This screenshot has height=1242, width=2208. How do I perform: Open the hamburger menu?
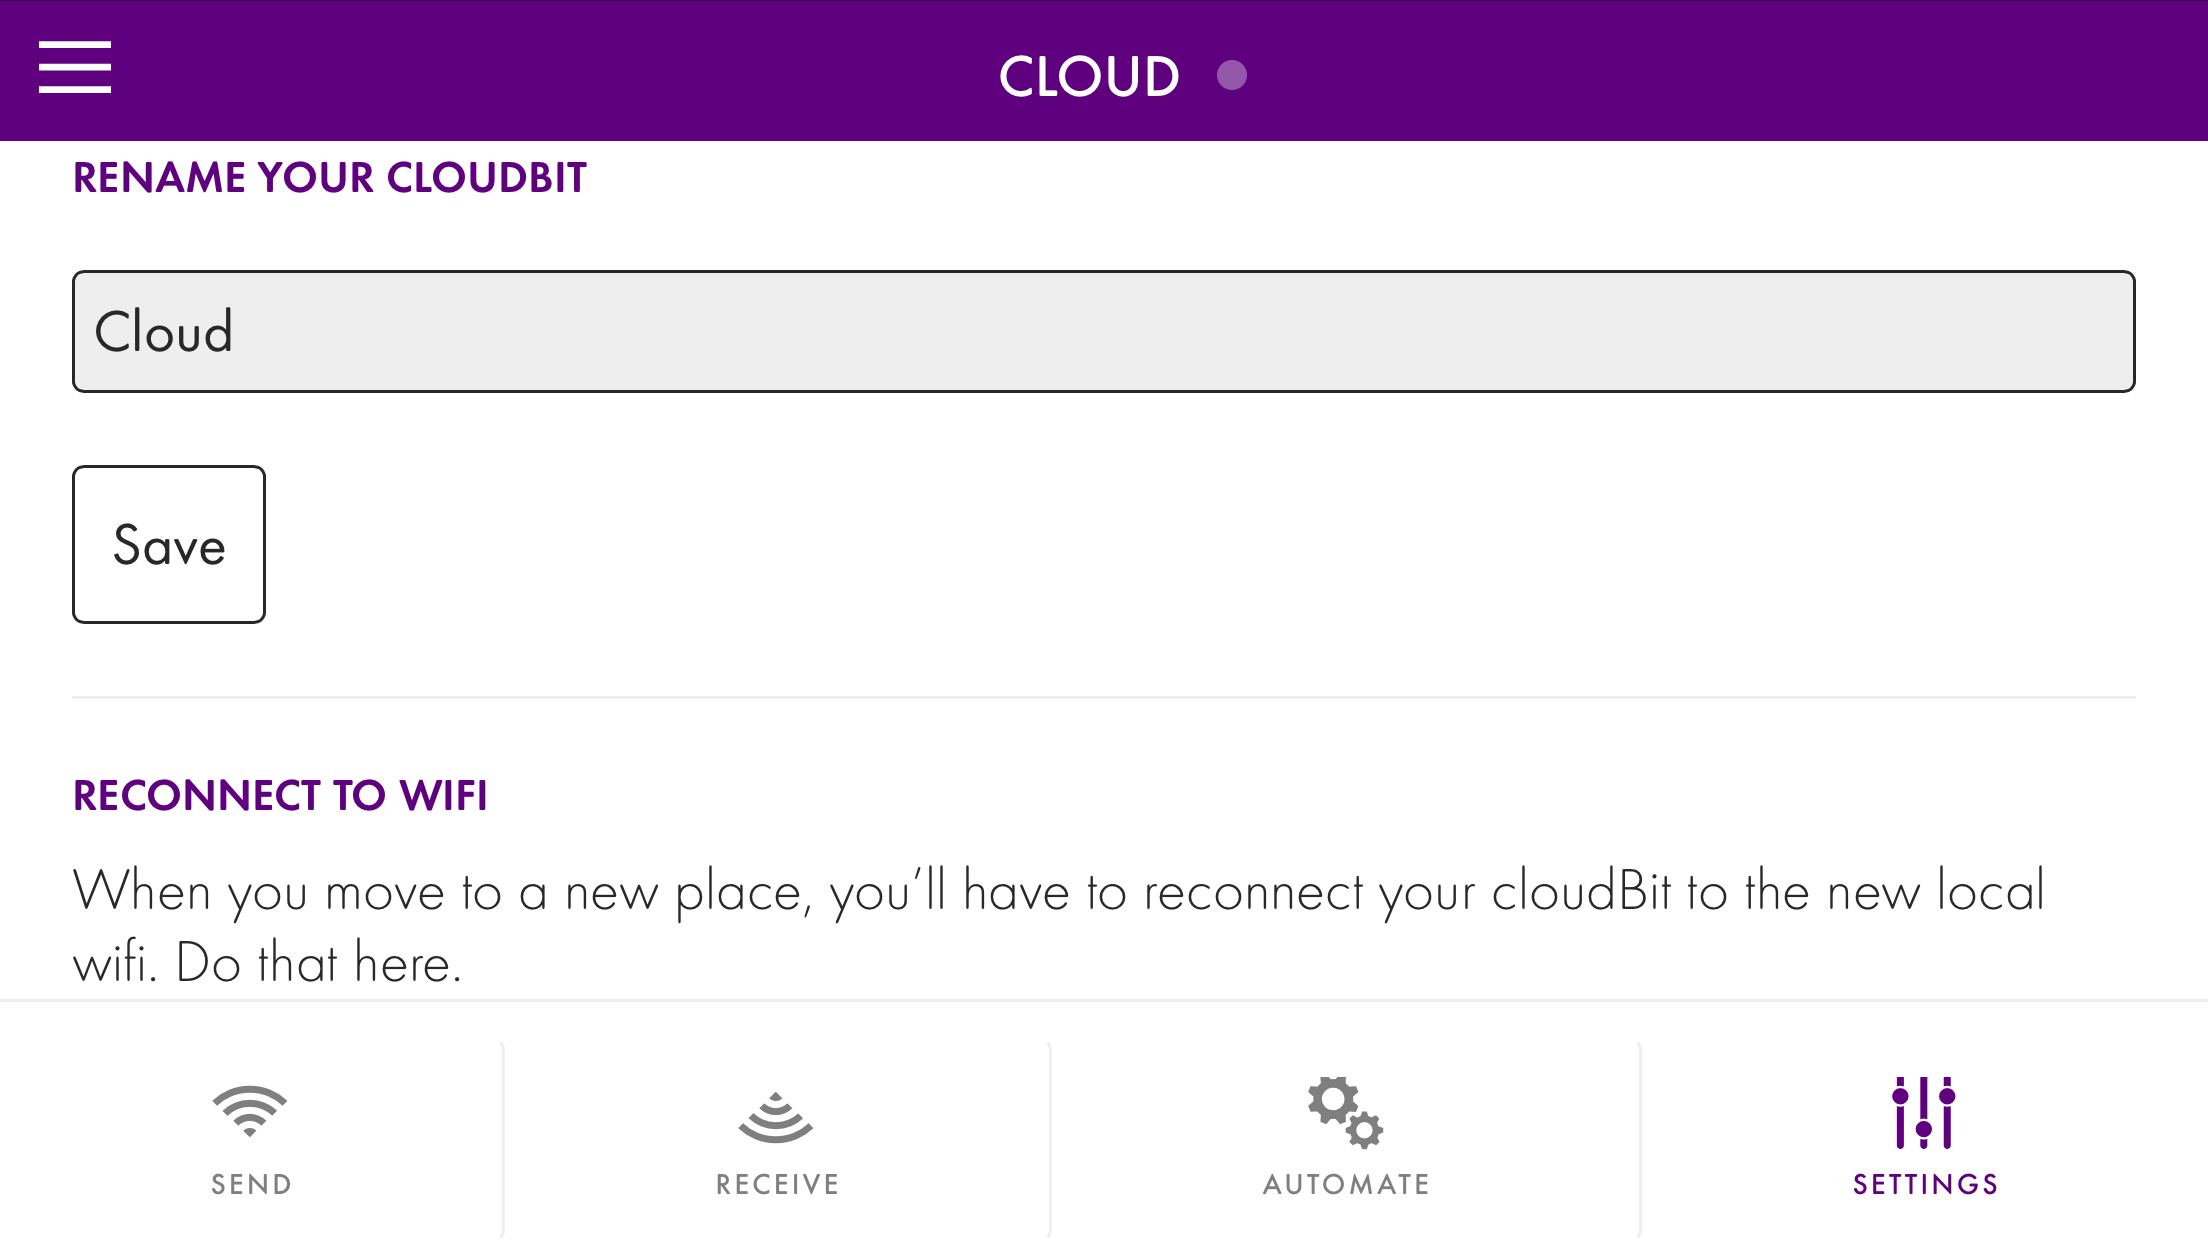point(75,67)
